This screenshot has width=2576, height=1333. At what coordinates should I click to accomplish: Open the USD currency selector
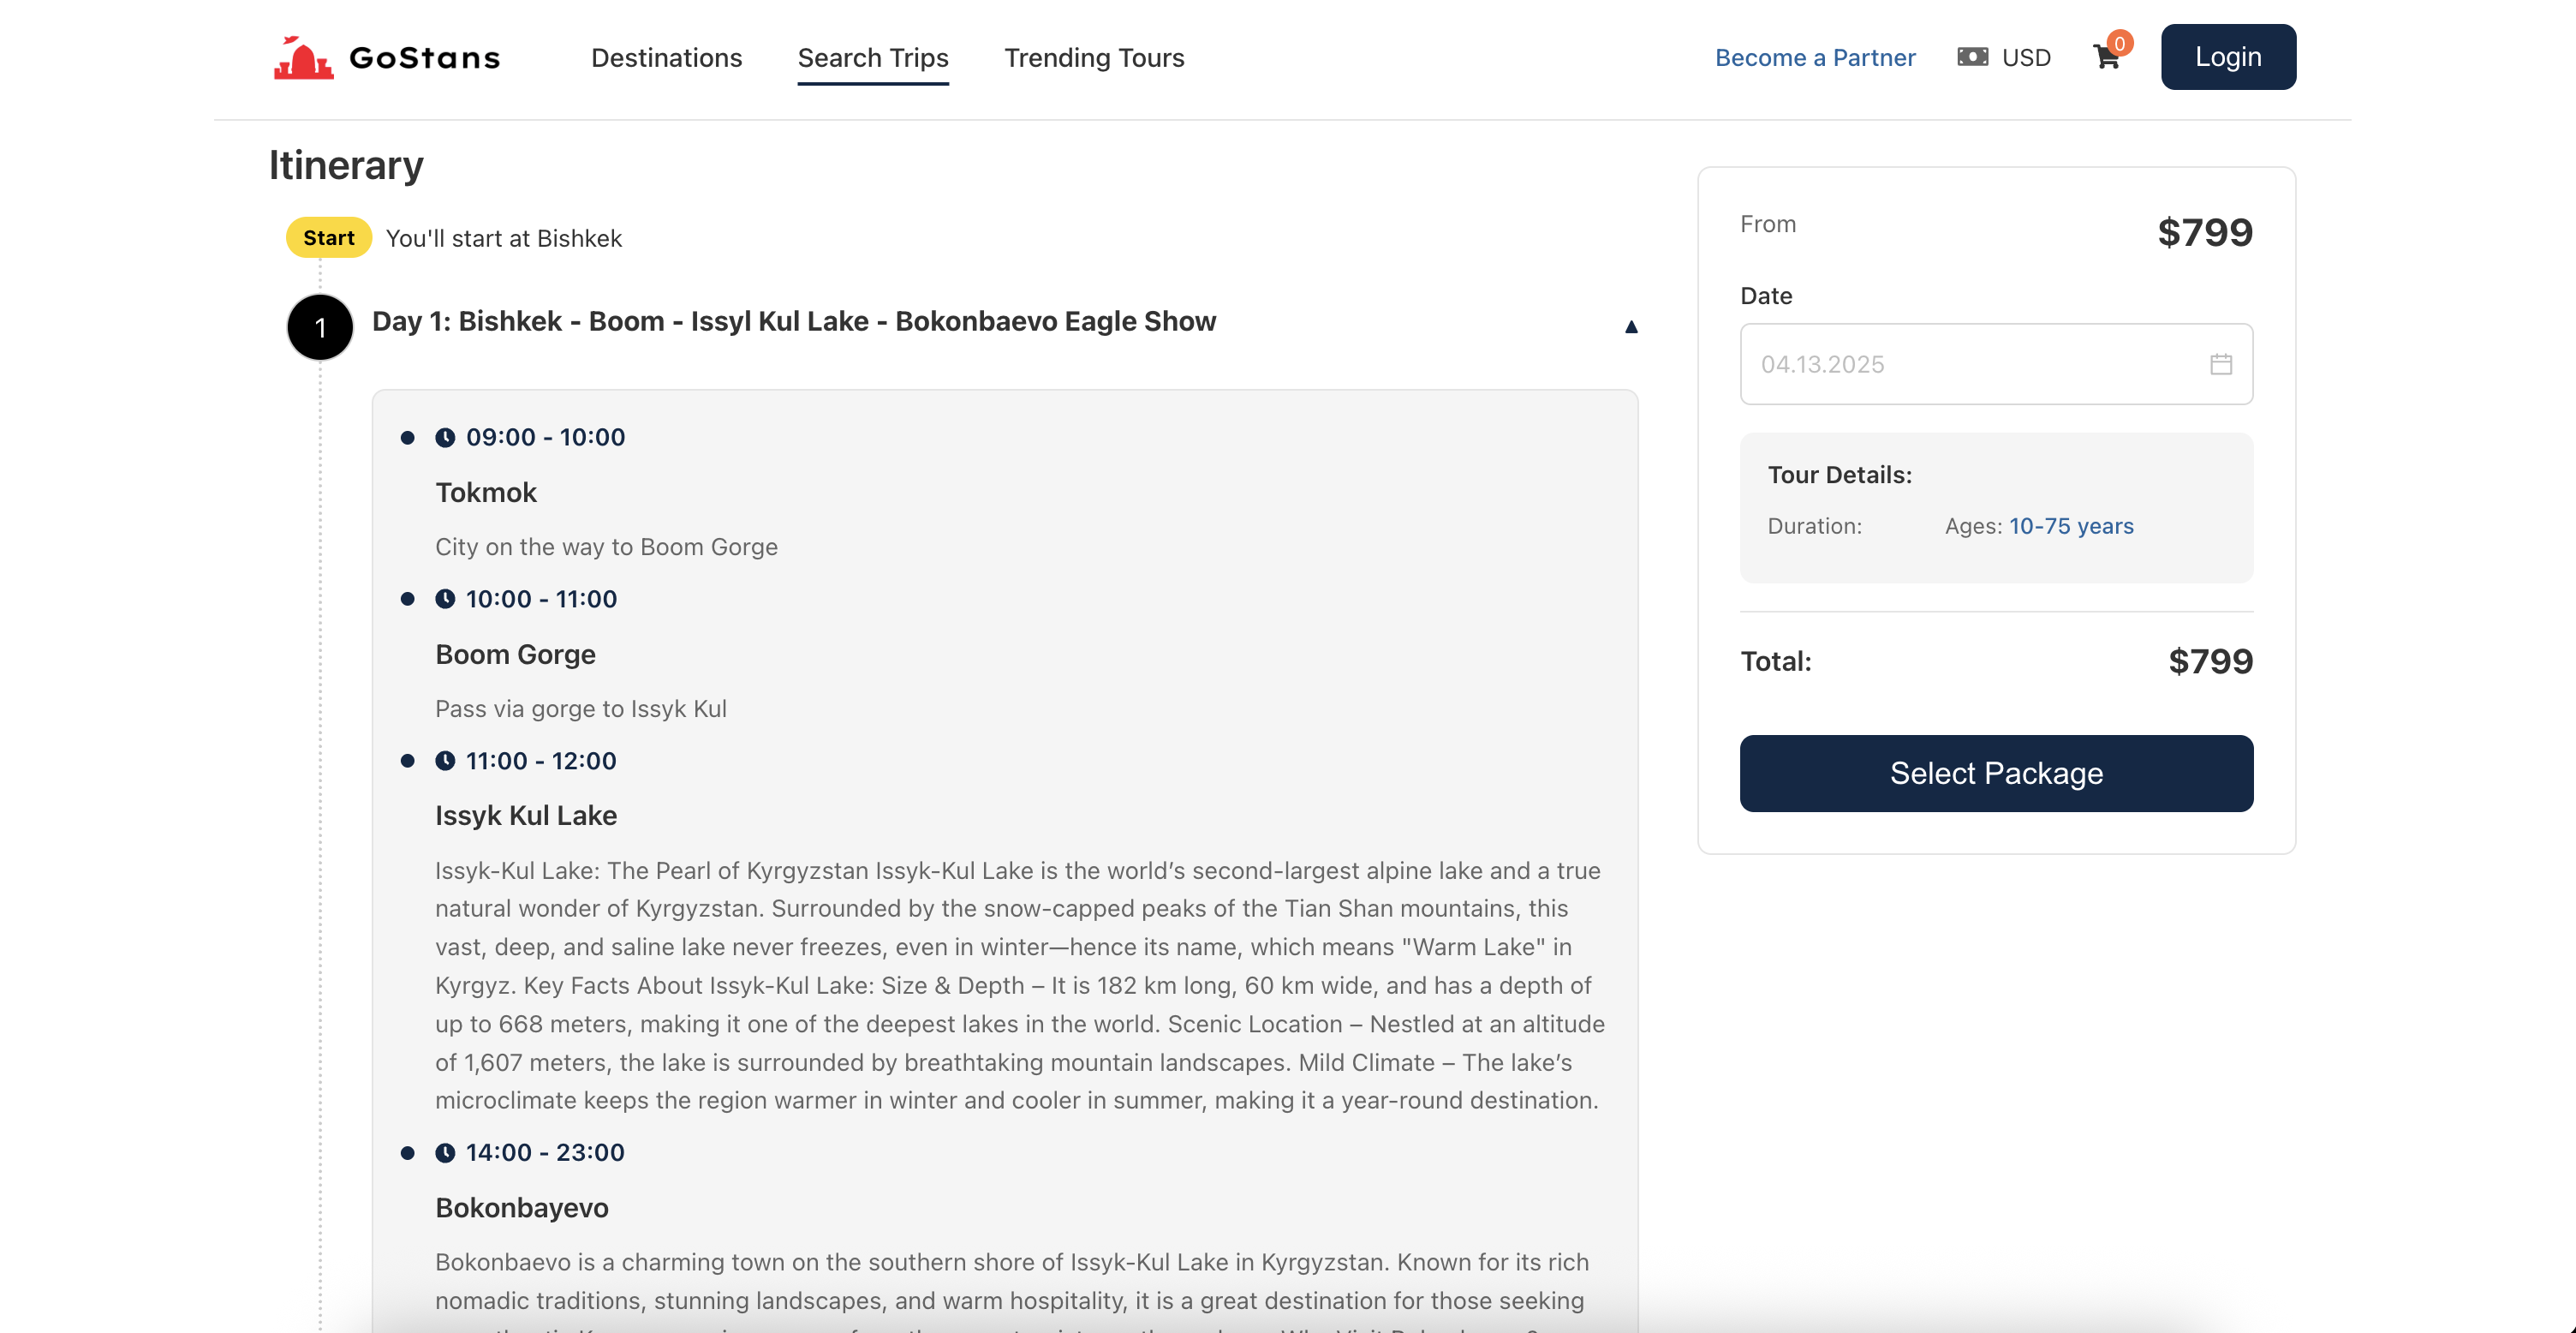[x=2026, y=58]
